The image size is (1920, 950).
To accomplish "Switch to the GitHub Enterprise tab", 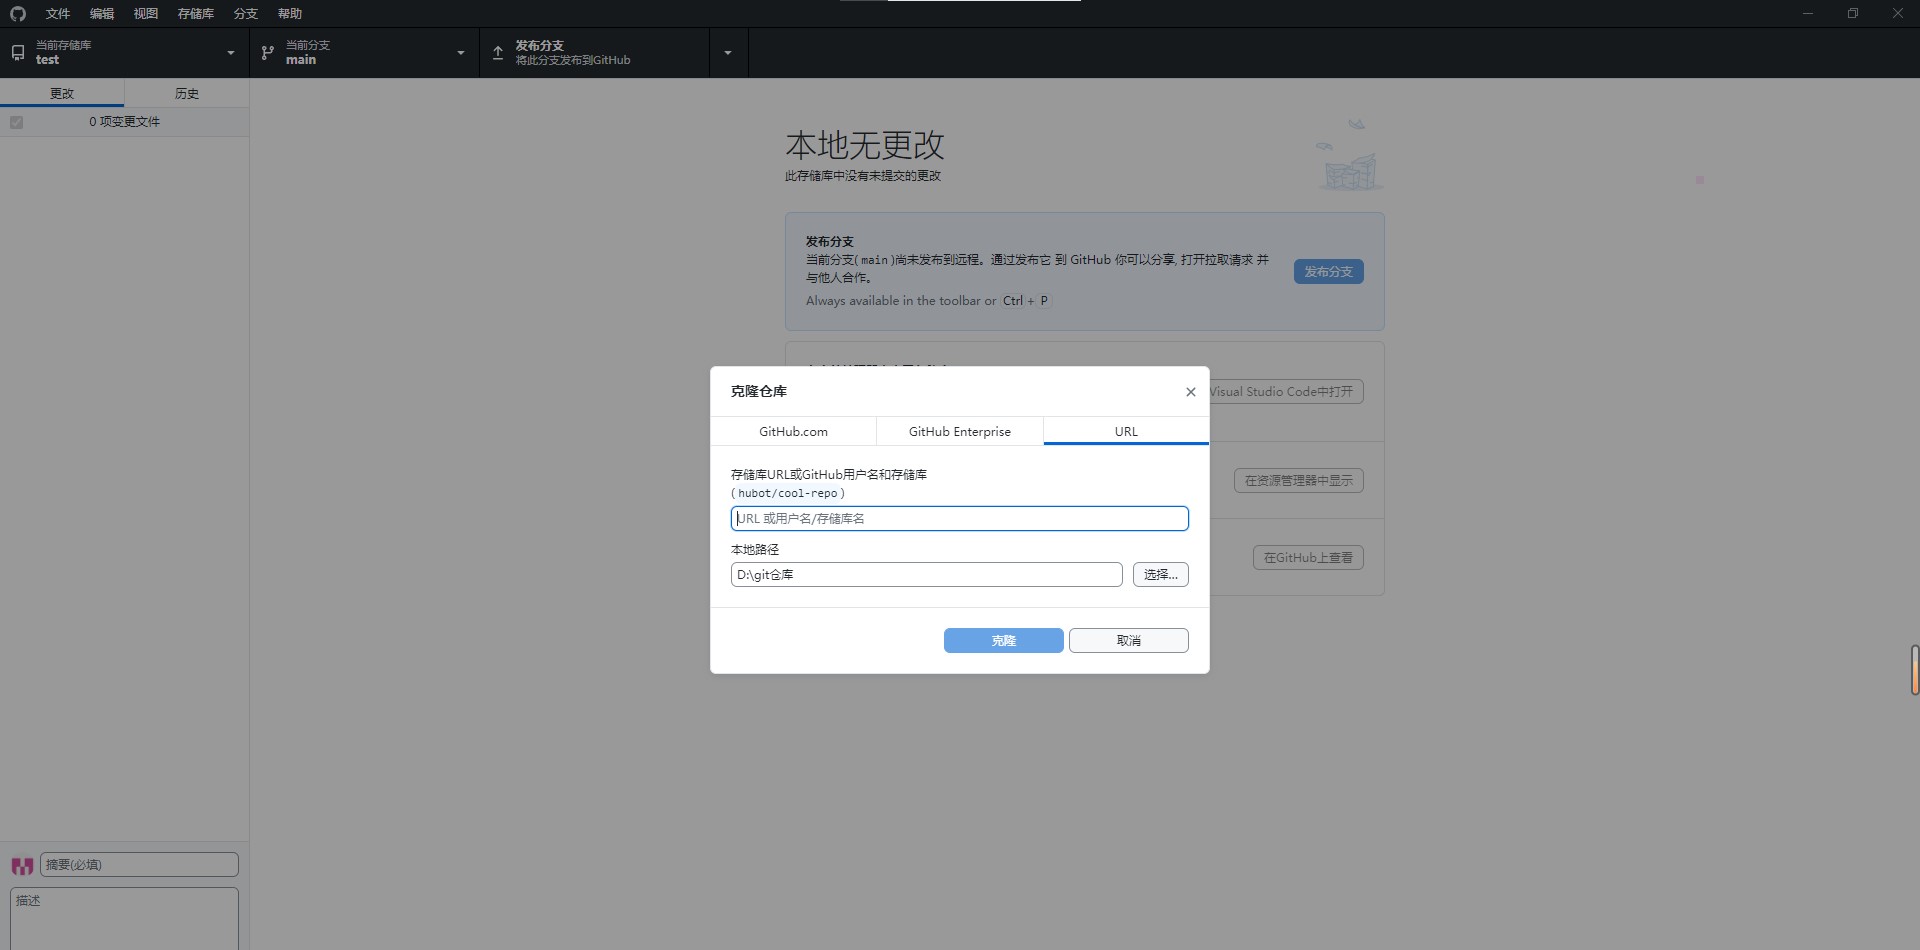I will (959, 432).
